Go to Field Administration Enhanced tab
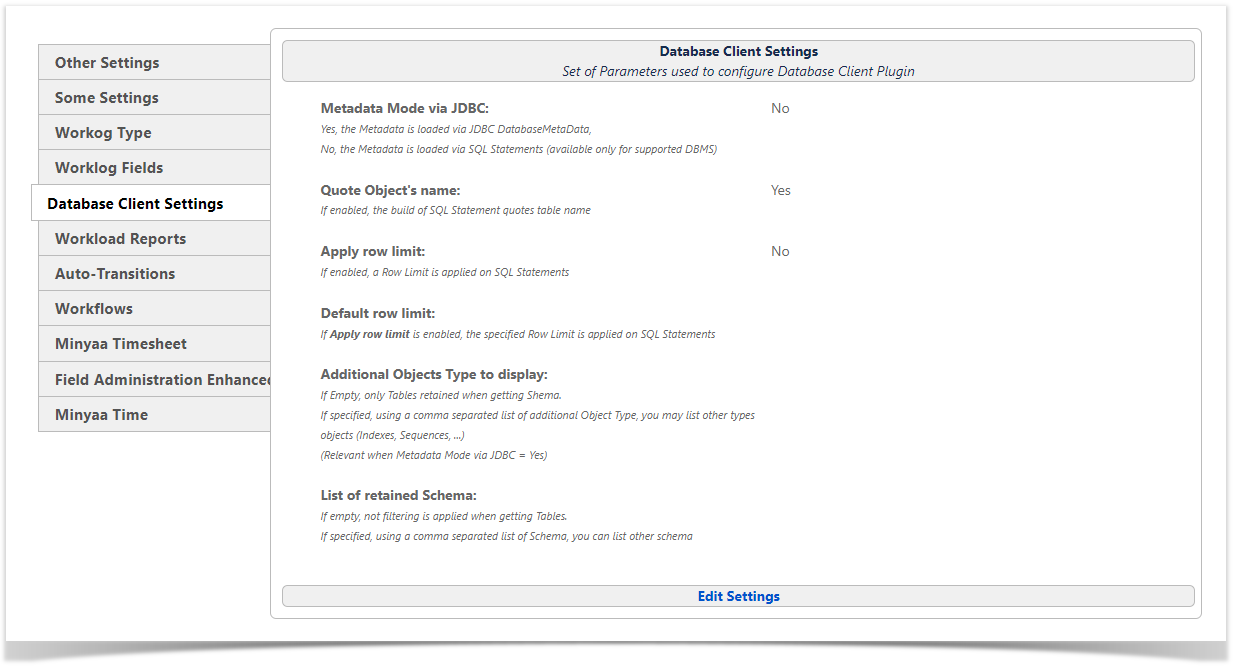This screenshot has width=1240, height=670. (x=162, y=380)
